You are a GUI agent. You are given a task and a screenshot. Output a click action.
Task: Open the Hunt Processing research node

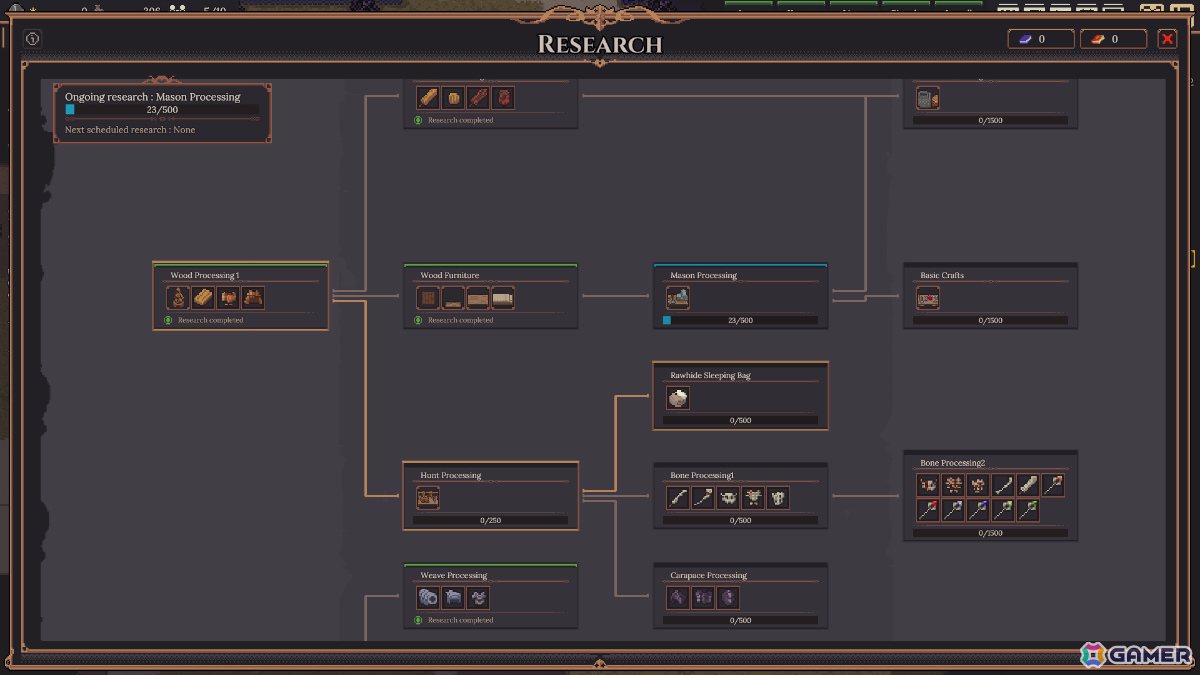pos(490,495)
